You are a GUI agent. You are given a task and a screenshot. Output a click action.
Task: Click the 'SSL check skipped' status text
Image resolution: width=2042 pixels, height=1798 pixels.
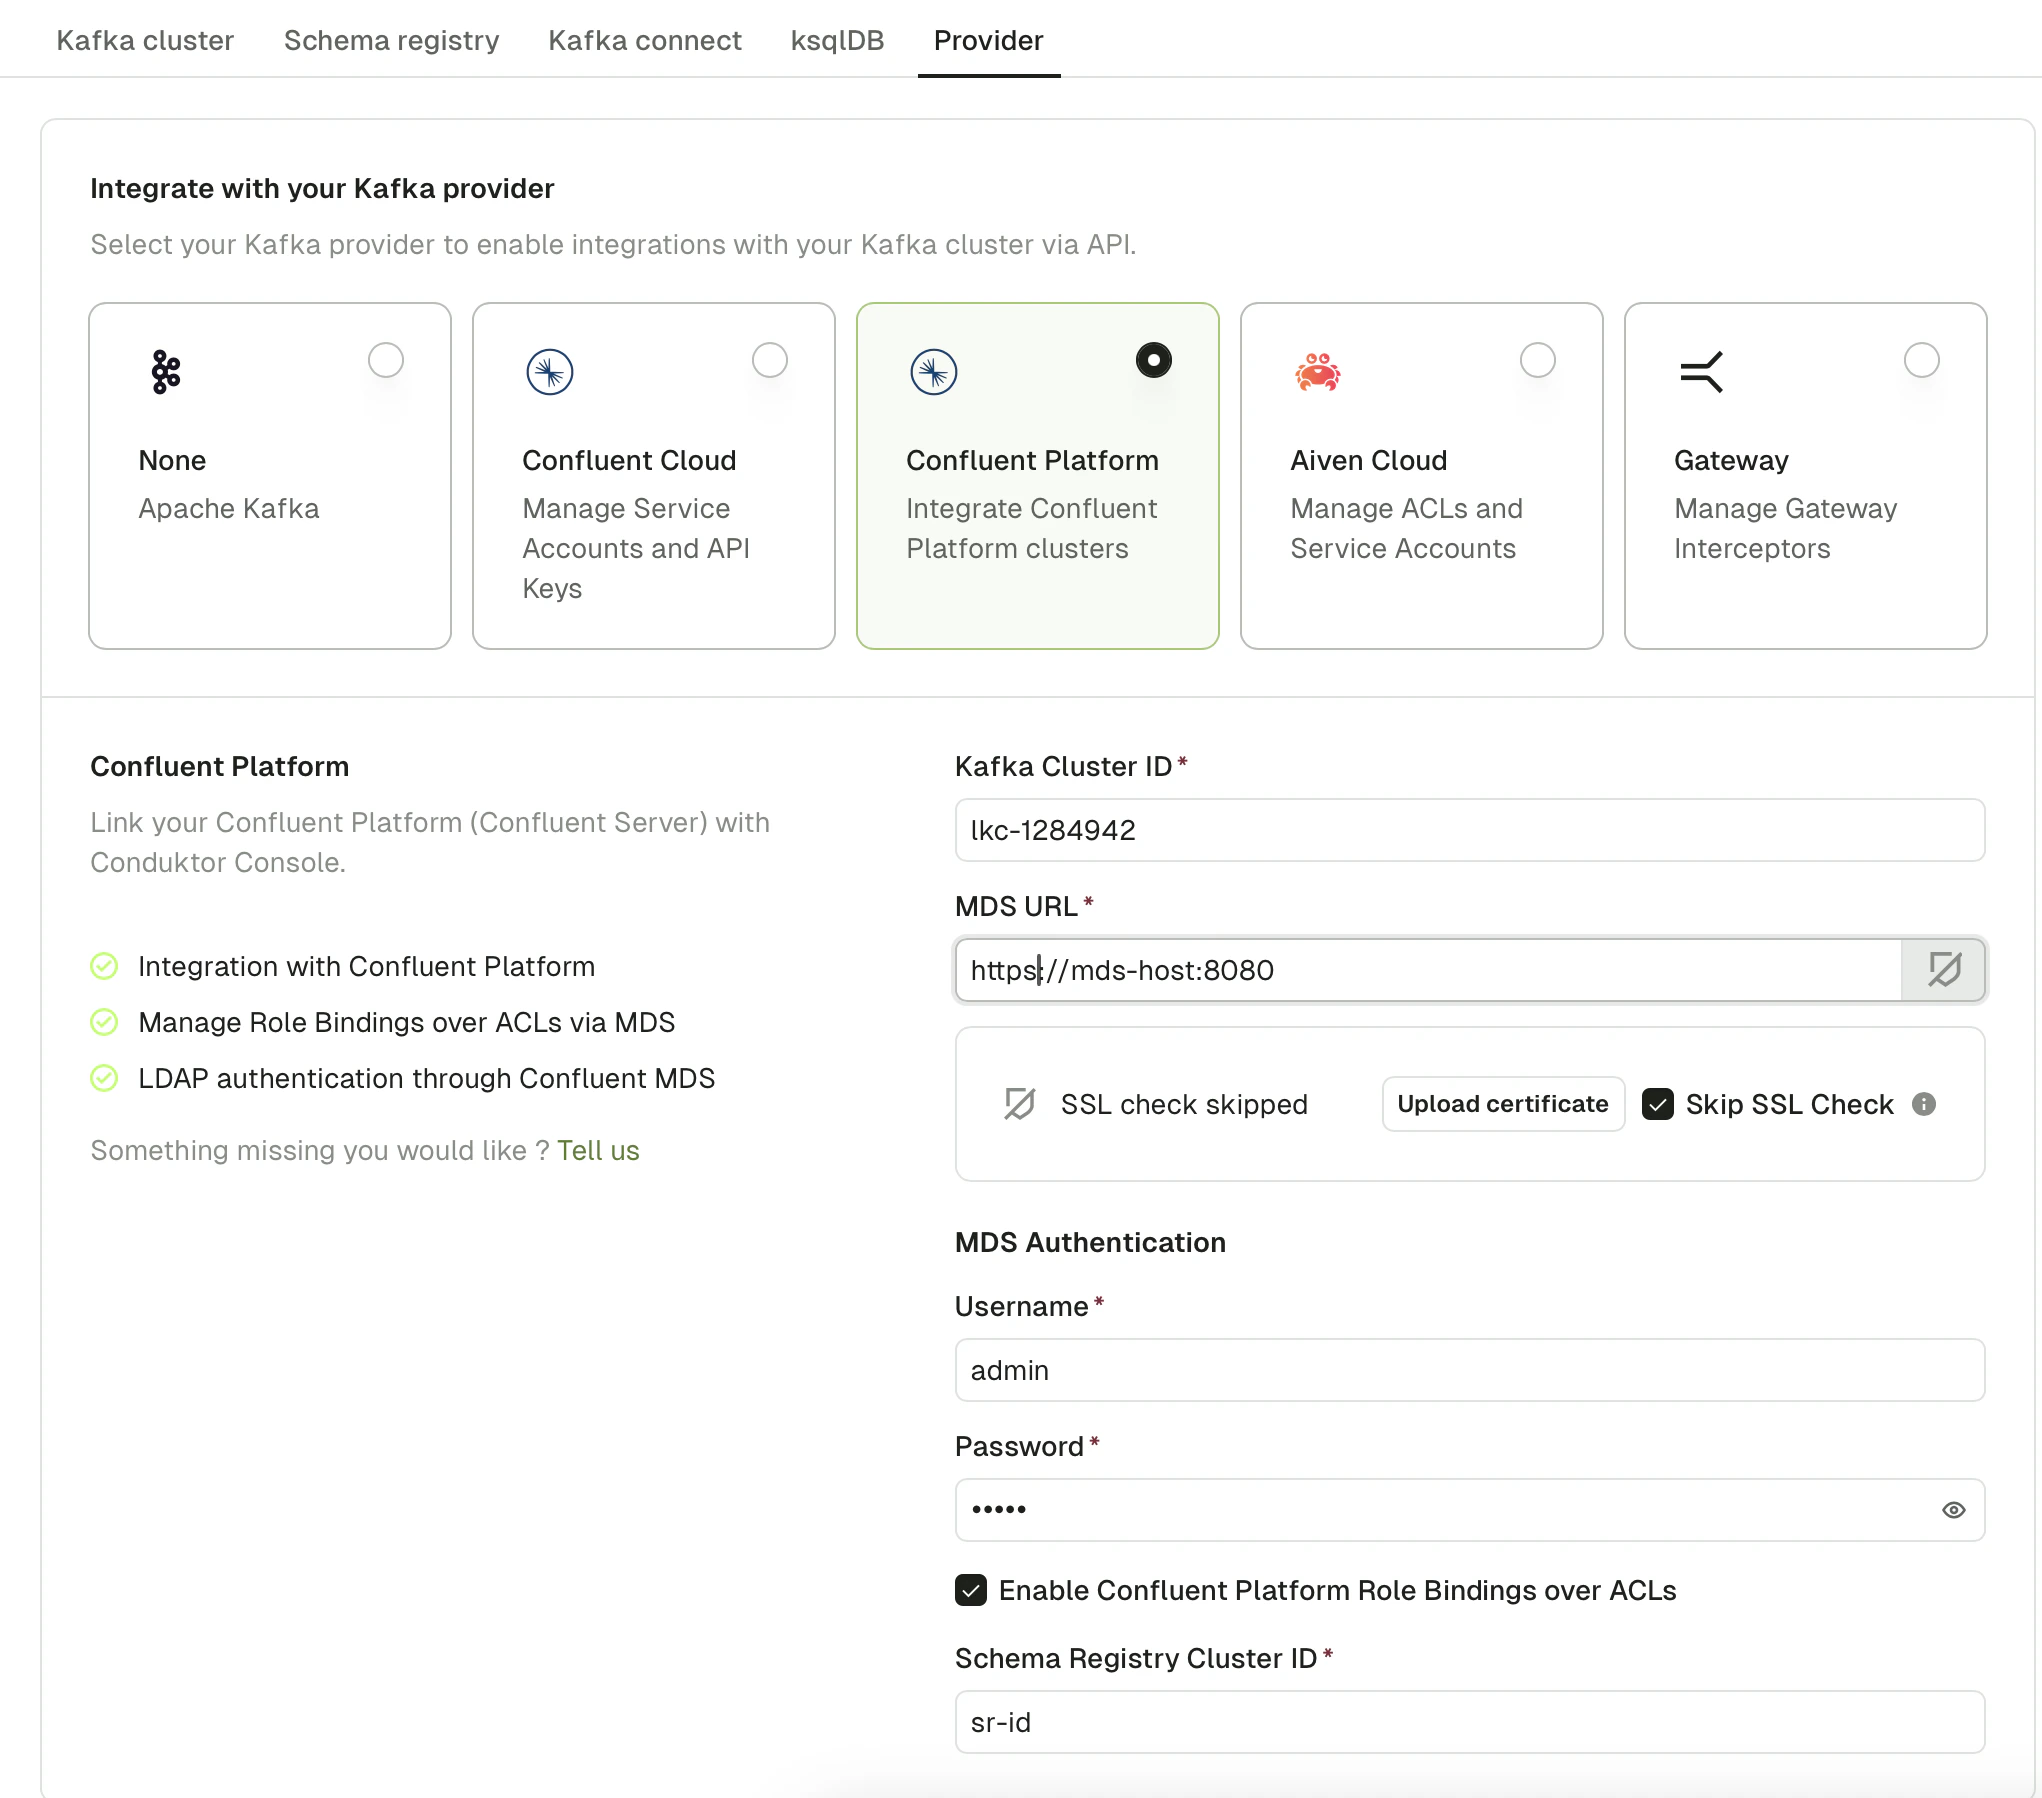coord(1184,1104)
